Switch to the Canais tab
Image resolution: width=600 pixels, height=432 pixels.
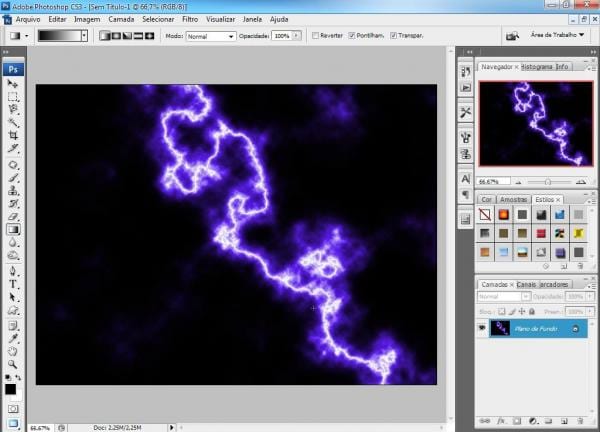click(x=526, y=285)
